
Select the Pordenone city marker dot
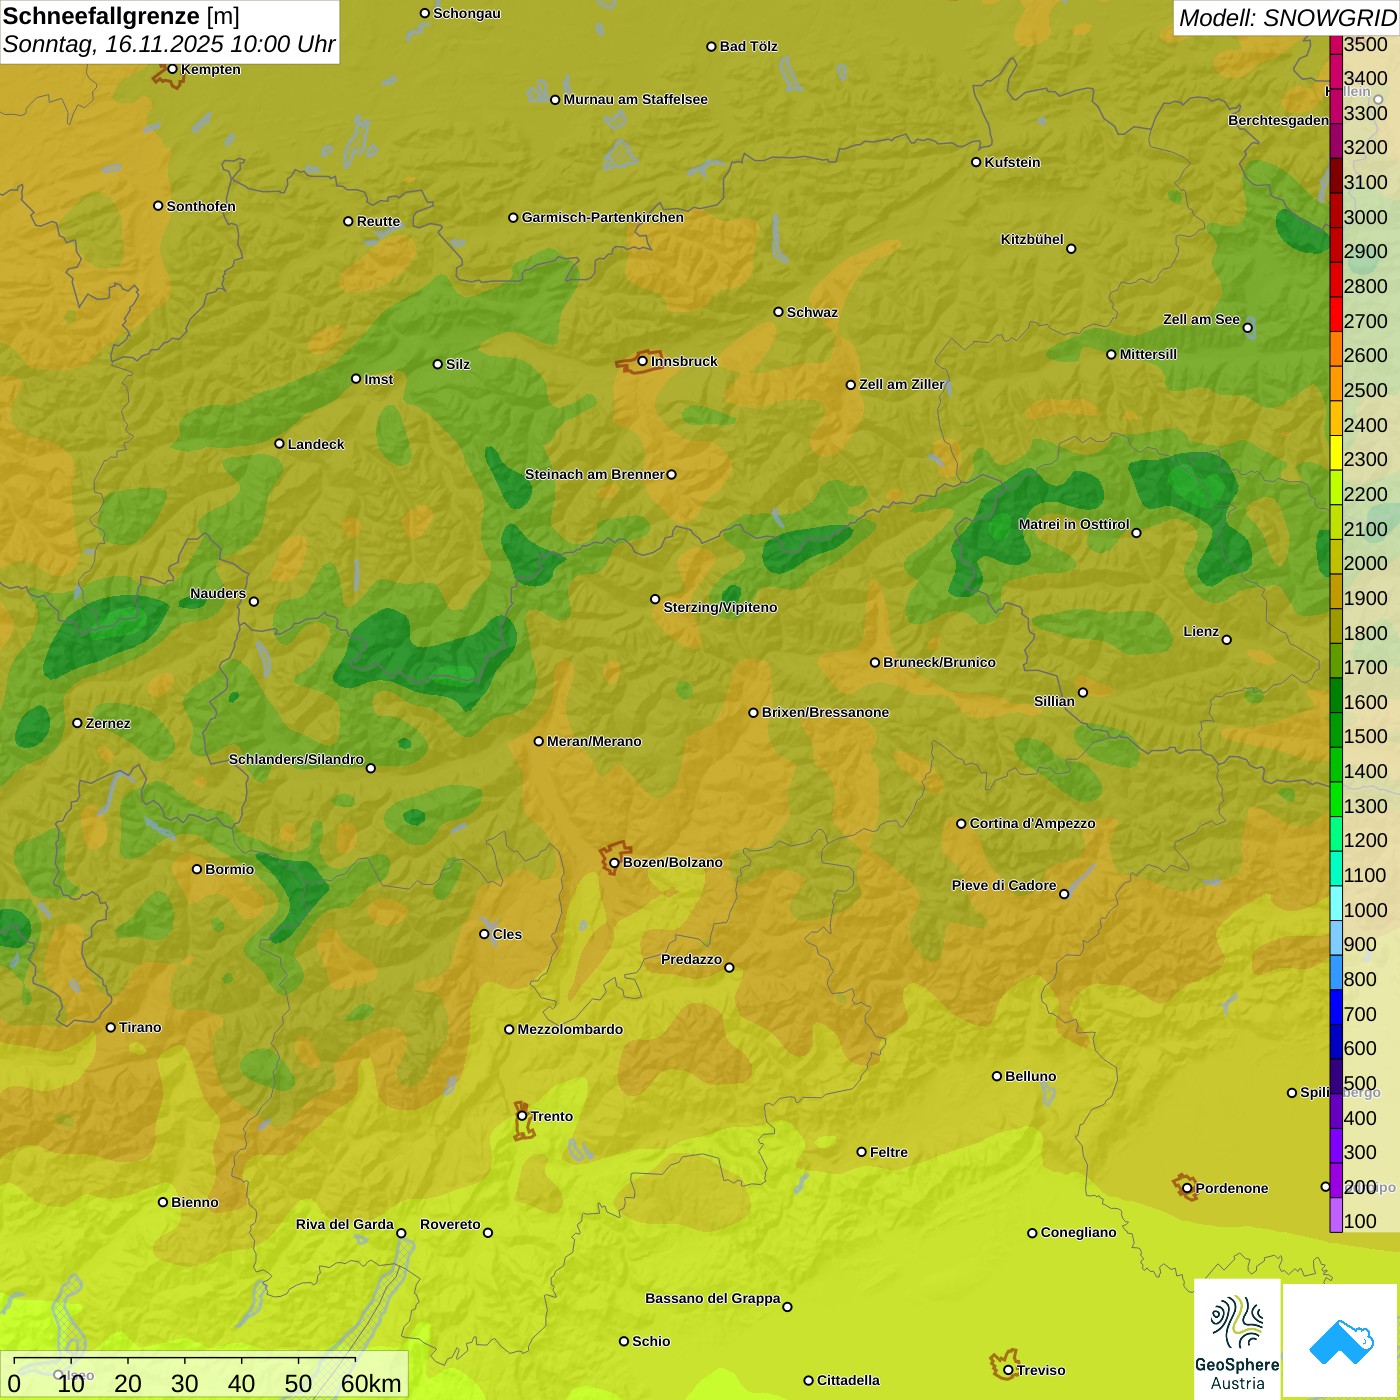tap(1187, 1188)
